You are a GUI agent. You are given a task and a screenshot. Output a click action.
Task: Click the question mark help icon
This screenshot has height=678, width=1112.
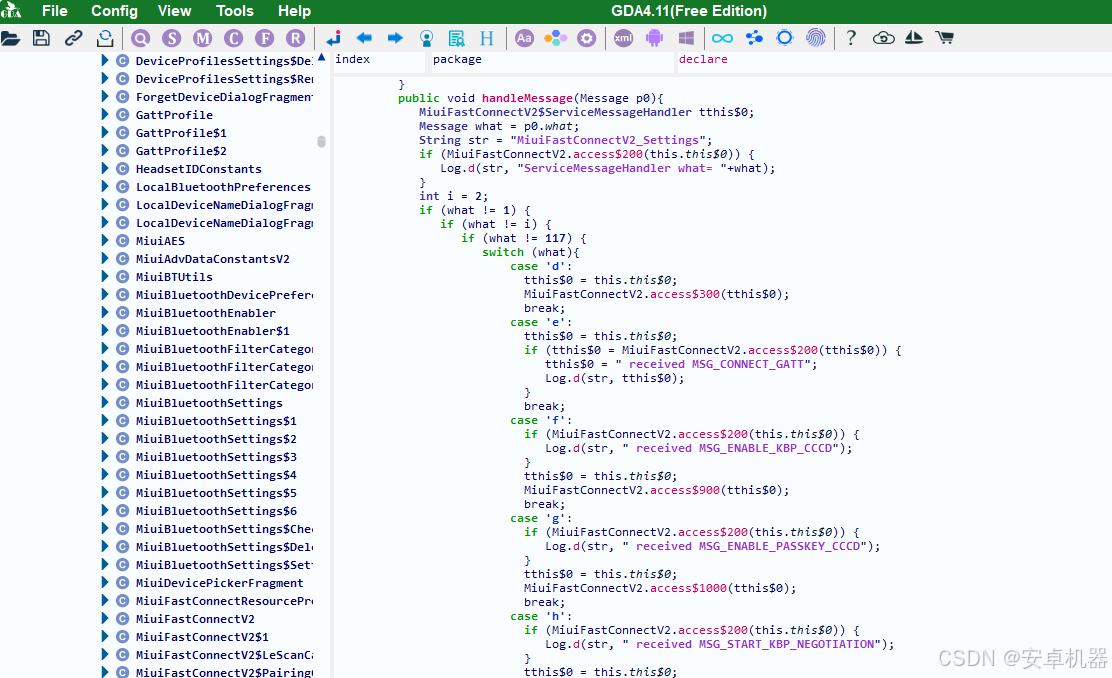pos(851,38)
